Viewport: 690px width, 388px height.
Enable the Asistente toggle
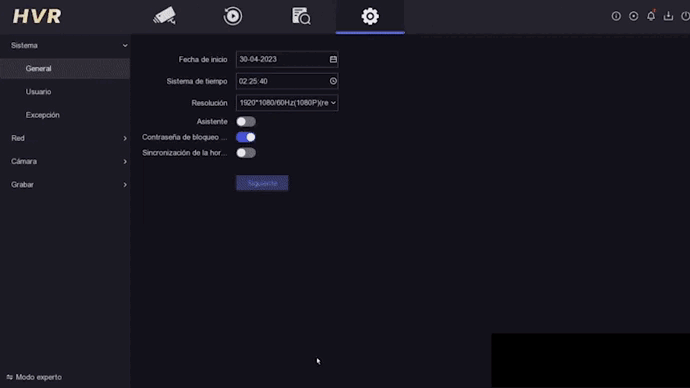click(246, 121)
